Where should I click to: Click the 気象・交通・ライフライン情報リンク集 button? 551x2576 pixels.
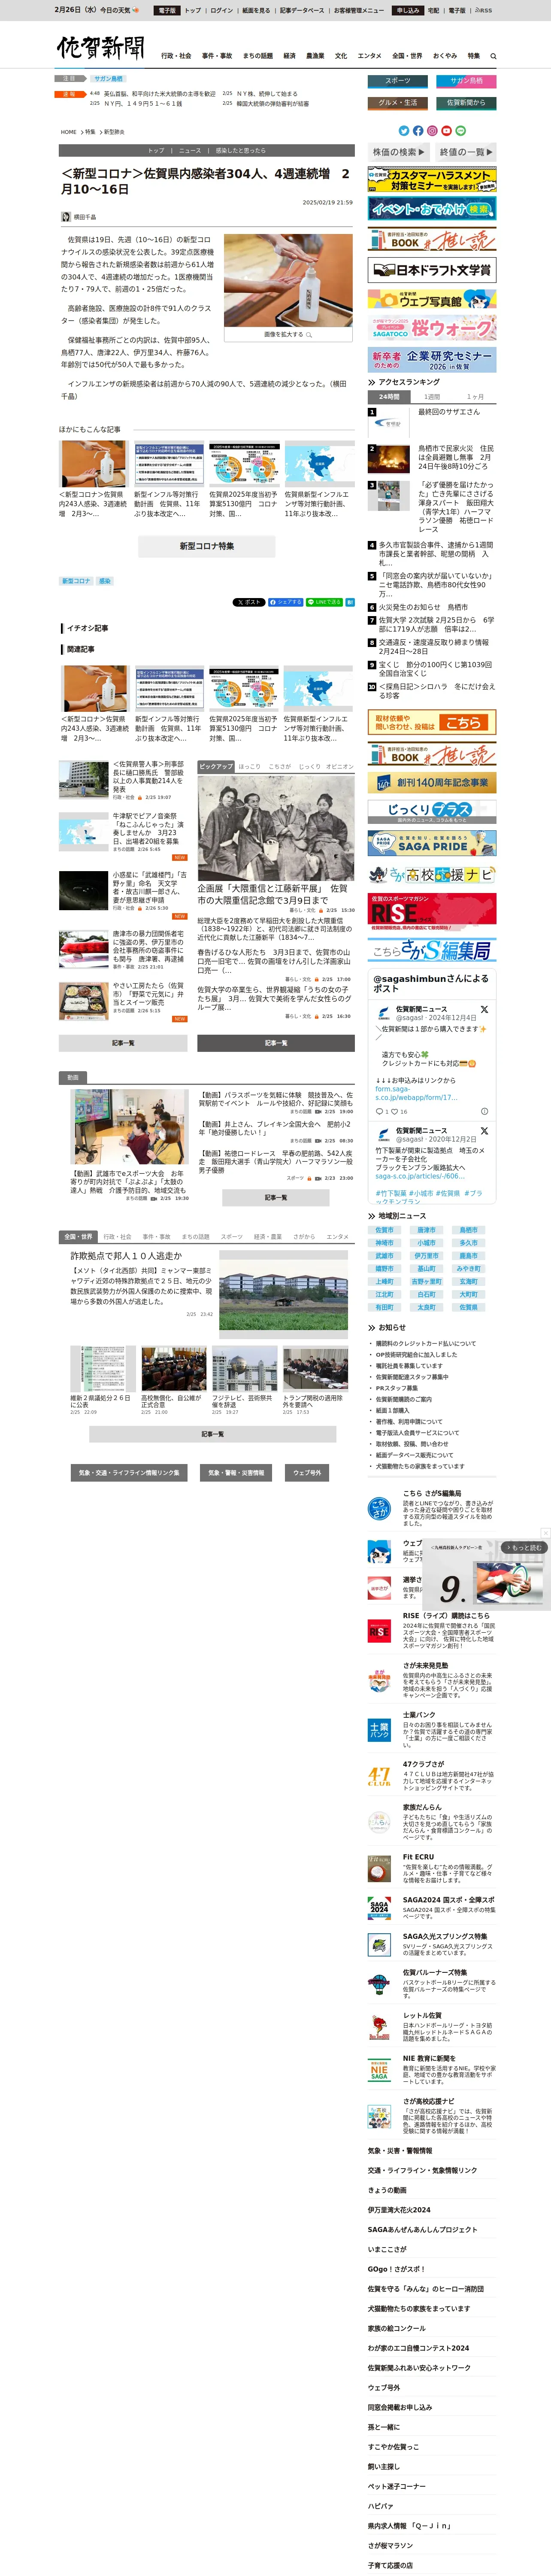129,1473
